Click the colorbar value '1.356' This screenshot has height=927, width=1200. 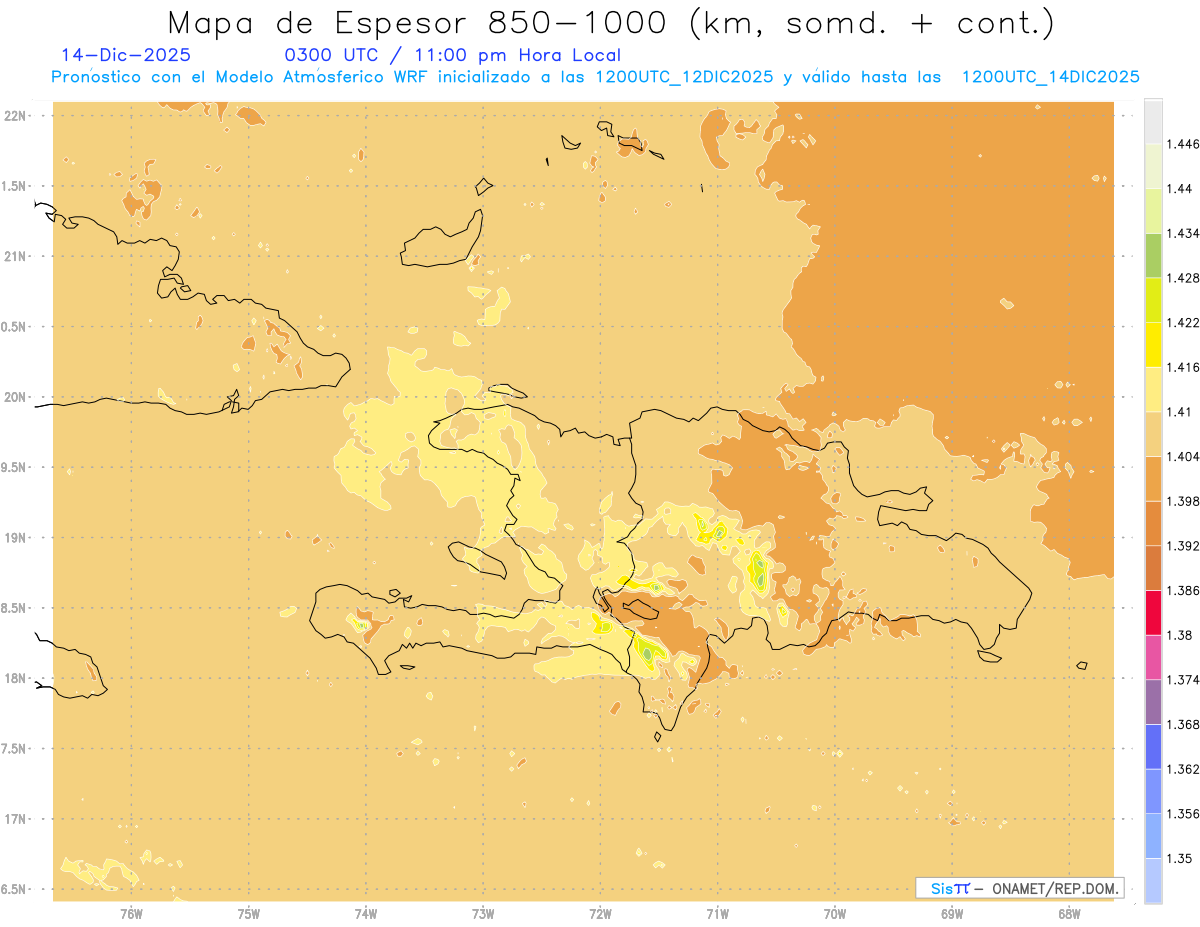click(1184, 814)
